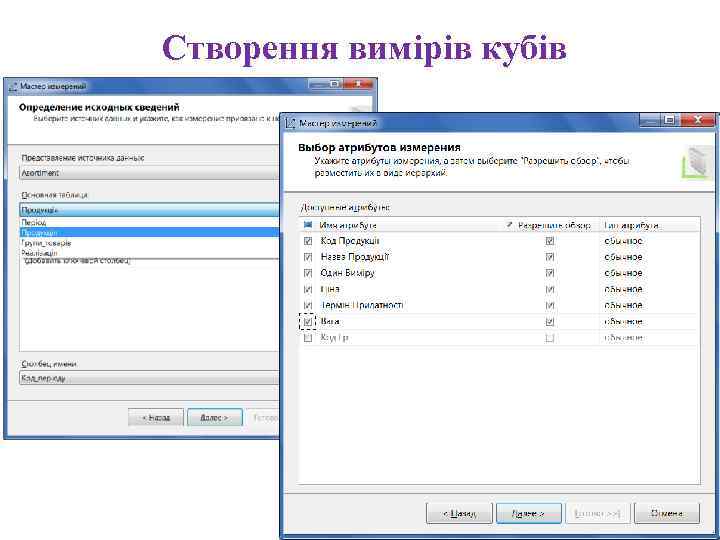The height and width of the screenshot is (540, 720).
Task: Sort by the Имя атрибута column header
Action: (x=348, y=225)
